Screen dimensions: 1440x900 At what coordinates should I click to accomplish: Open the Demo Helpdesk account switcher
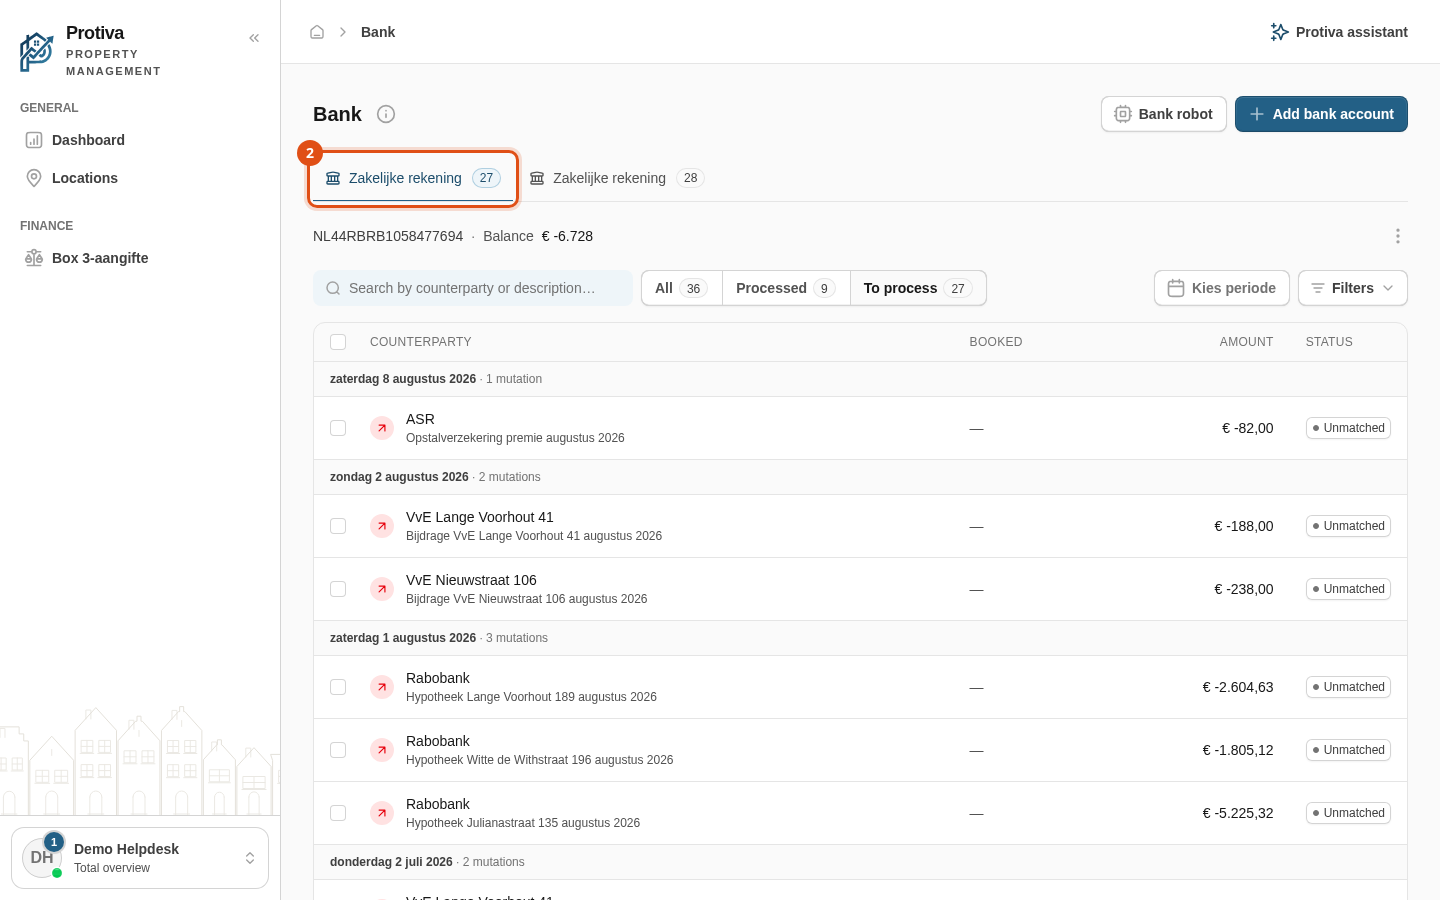click(x=140, y=858)
